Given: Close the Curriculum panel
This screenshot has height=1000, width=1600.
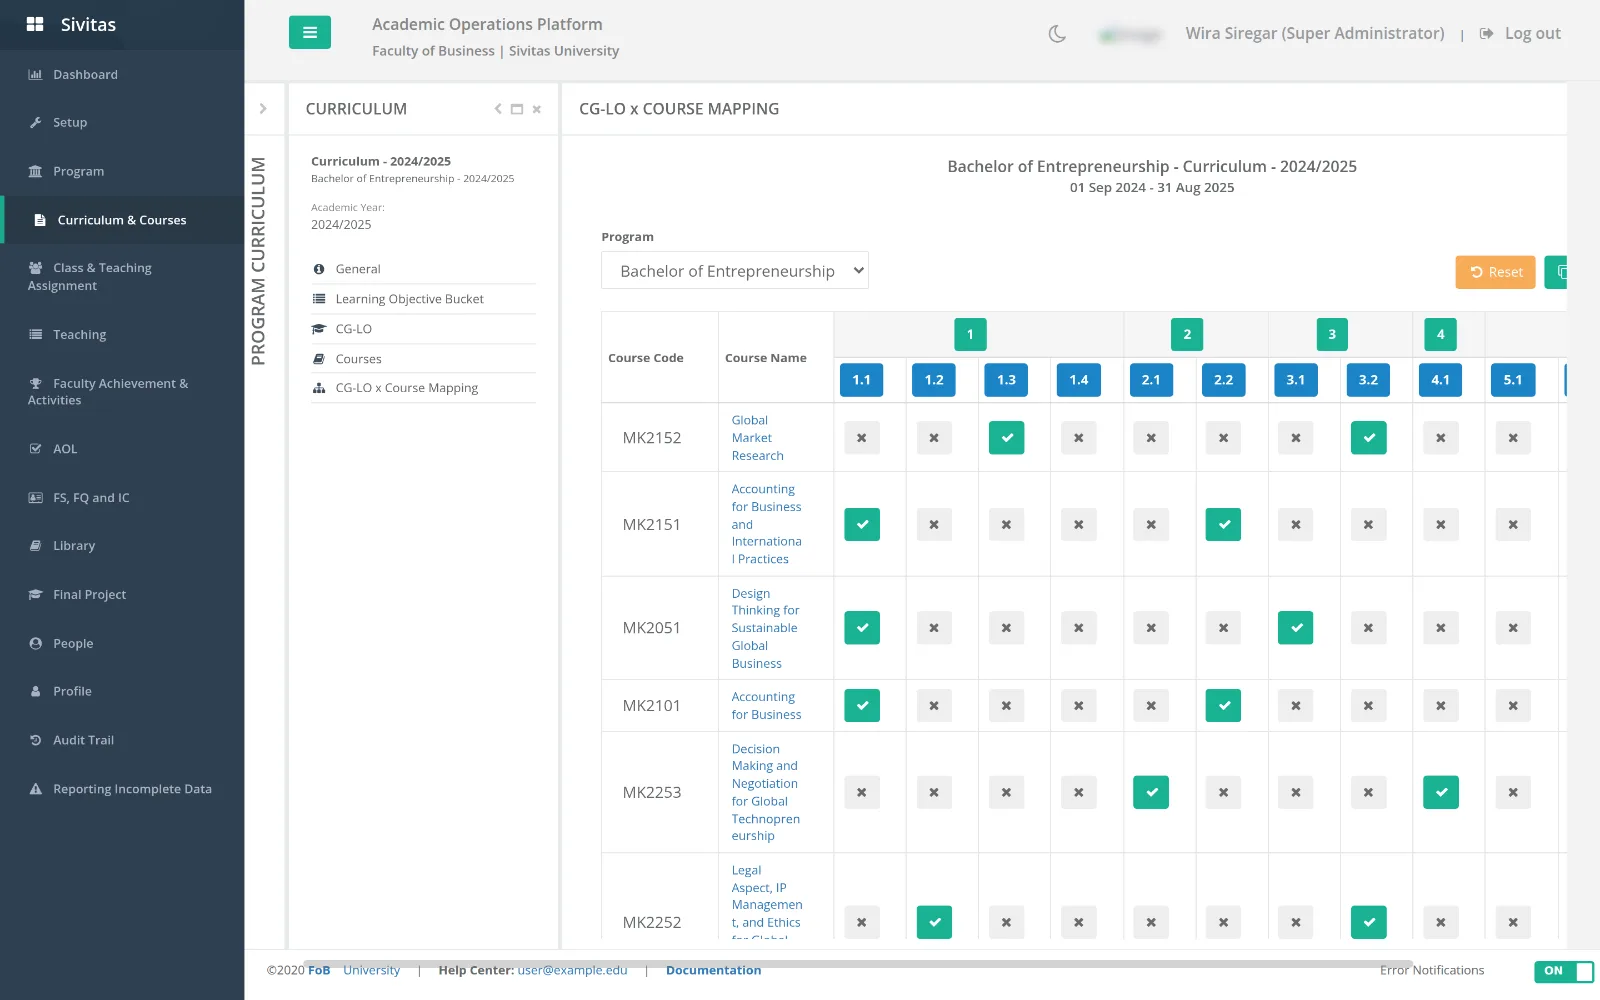Looking at the screenshot, I should pos(537,109).
